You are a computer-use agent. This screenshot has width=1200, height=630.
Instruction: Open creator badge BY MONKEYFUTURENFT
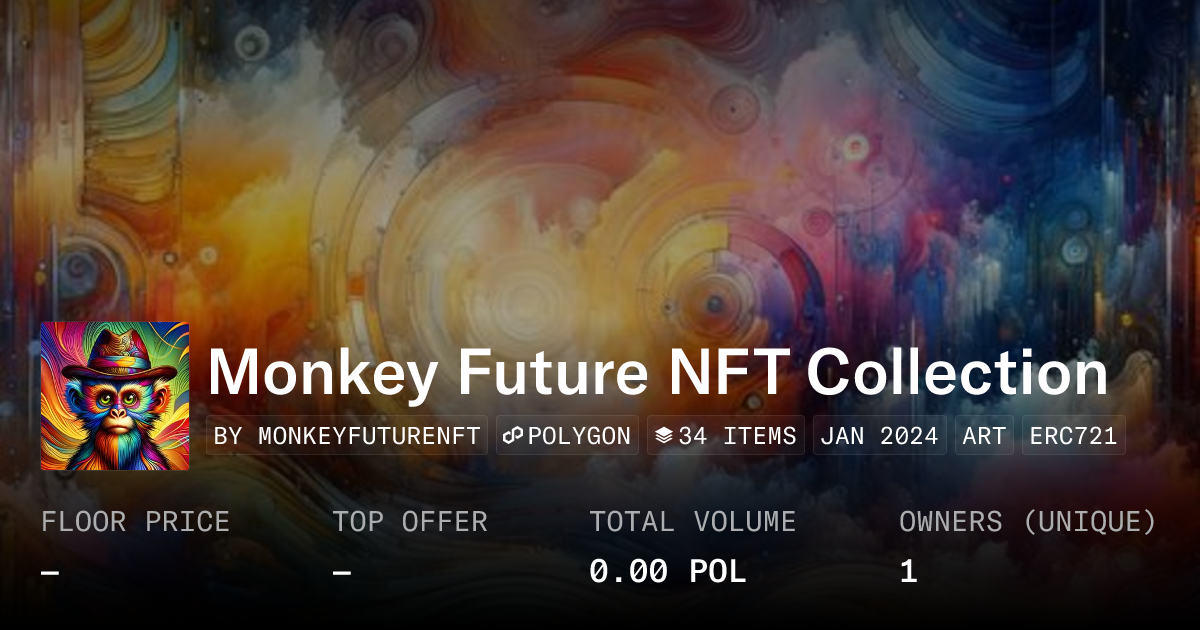pyautogui.click(x=347, y=436)
